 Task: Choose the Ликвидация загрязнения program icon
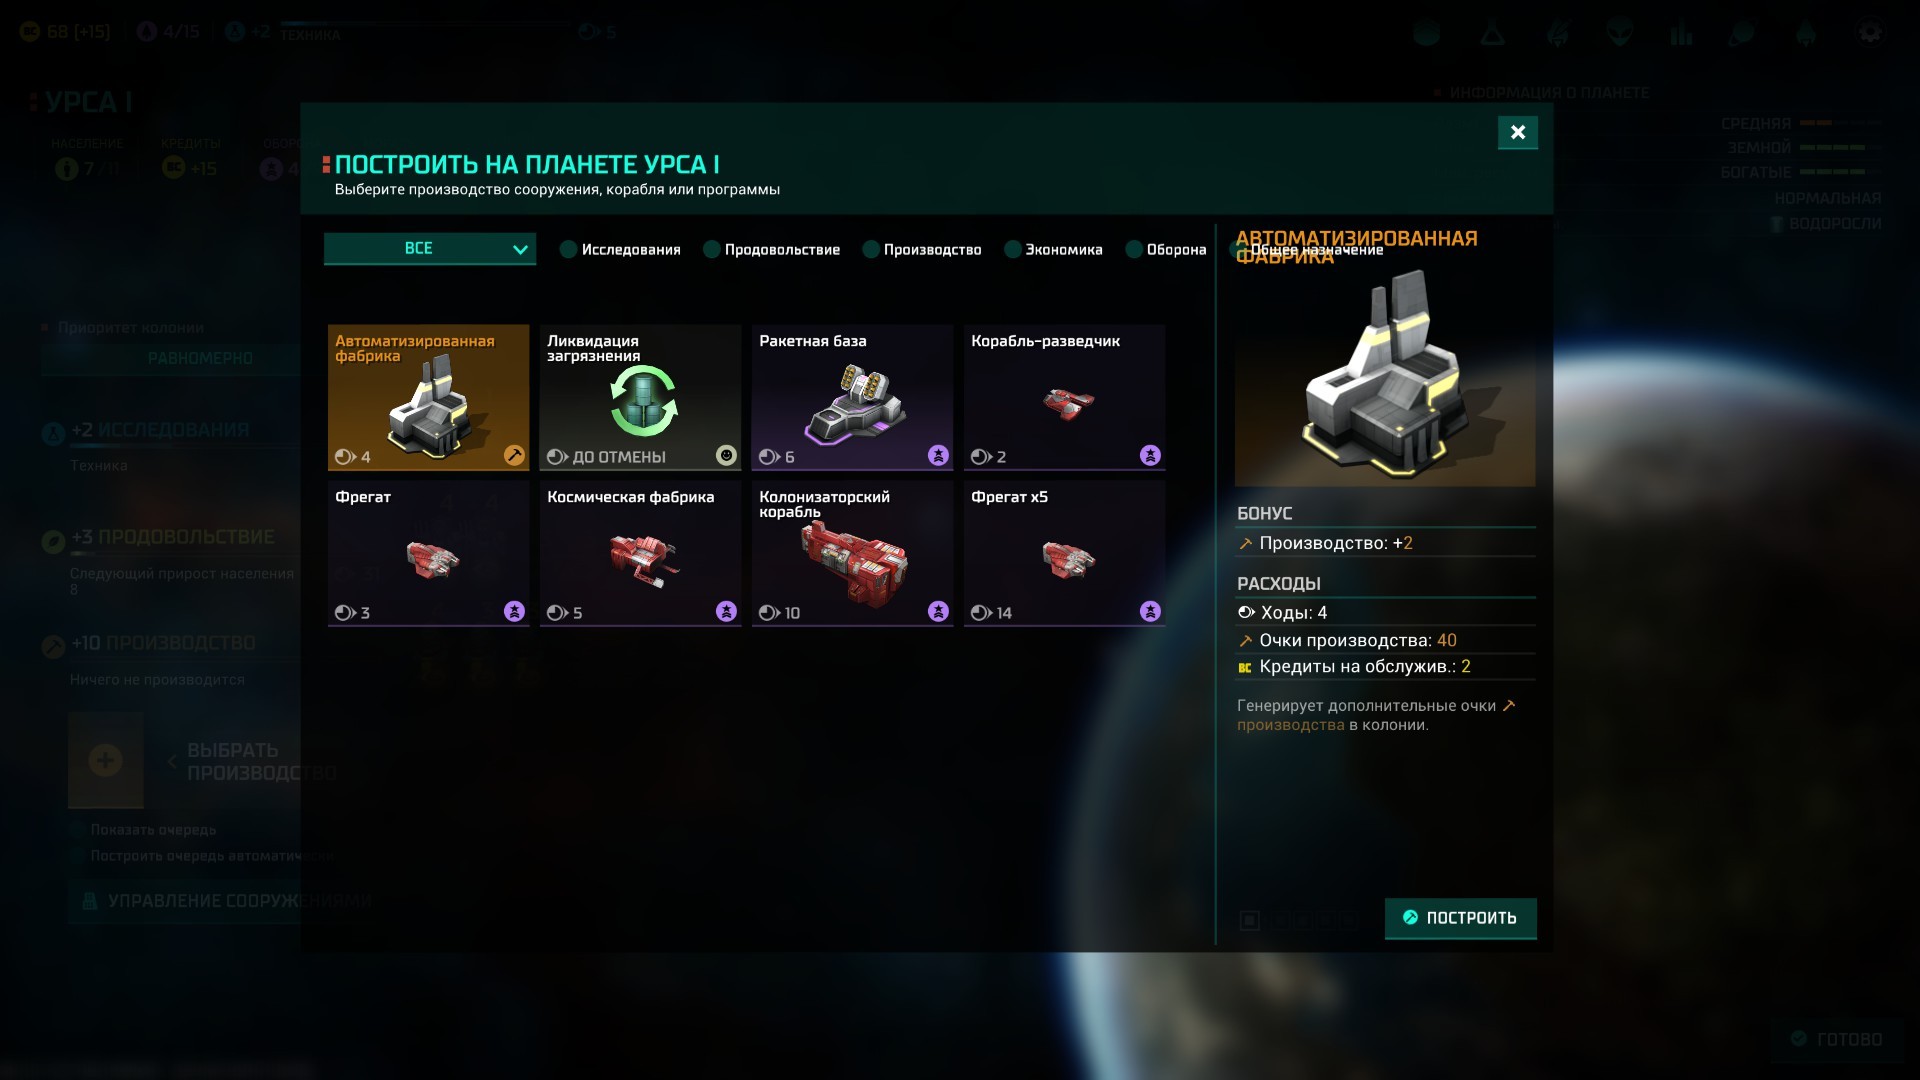[643, 401]
